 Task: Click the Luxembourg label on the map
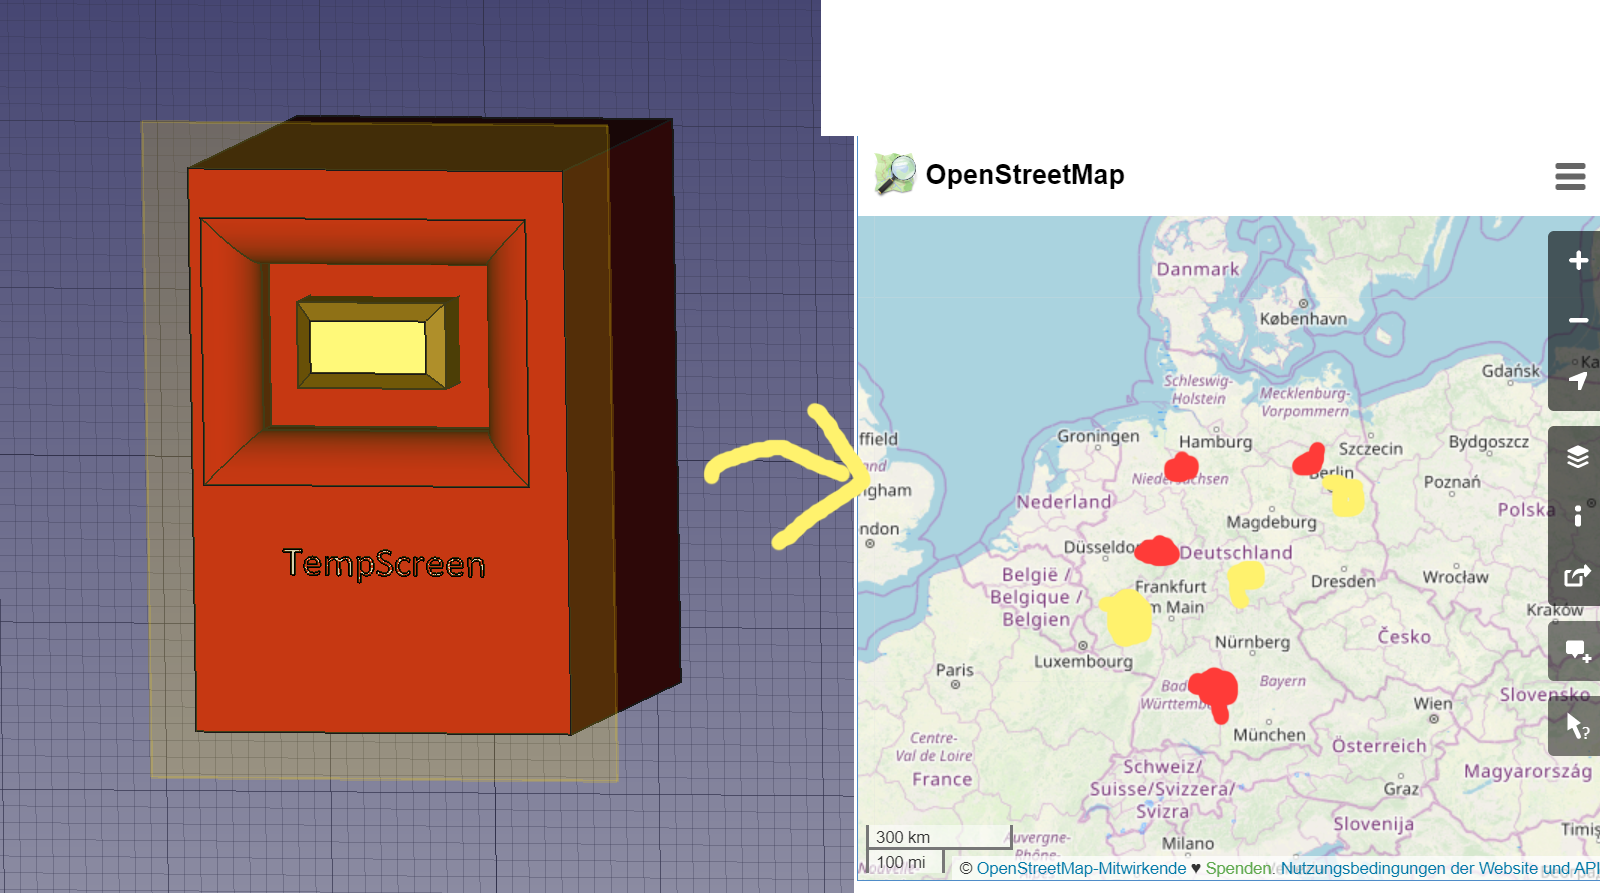pyautogui.click(x=1083, y=661)
